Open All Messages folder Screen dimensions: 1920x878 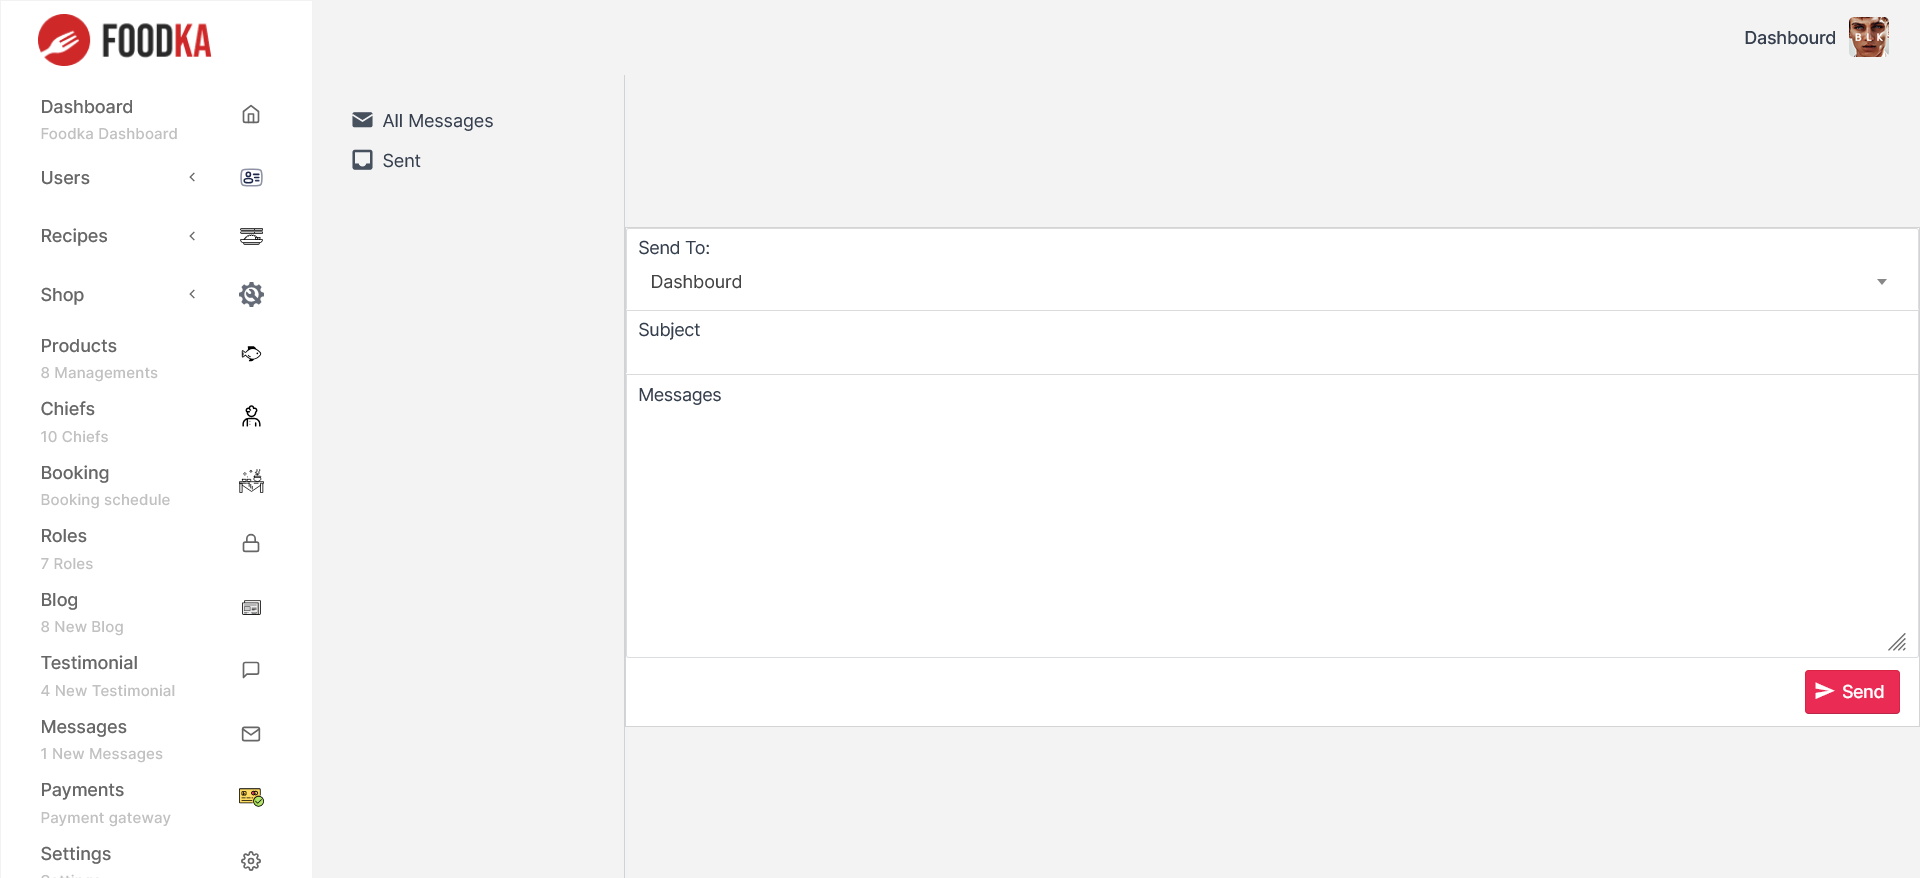[437, 121]
